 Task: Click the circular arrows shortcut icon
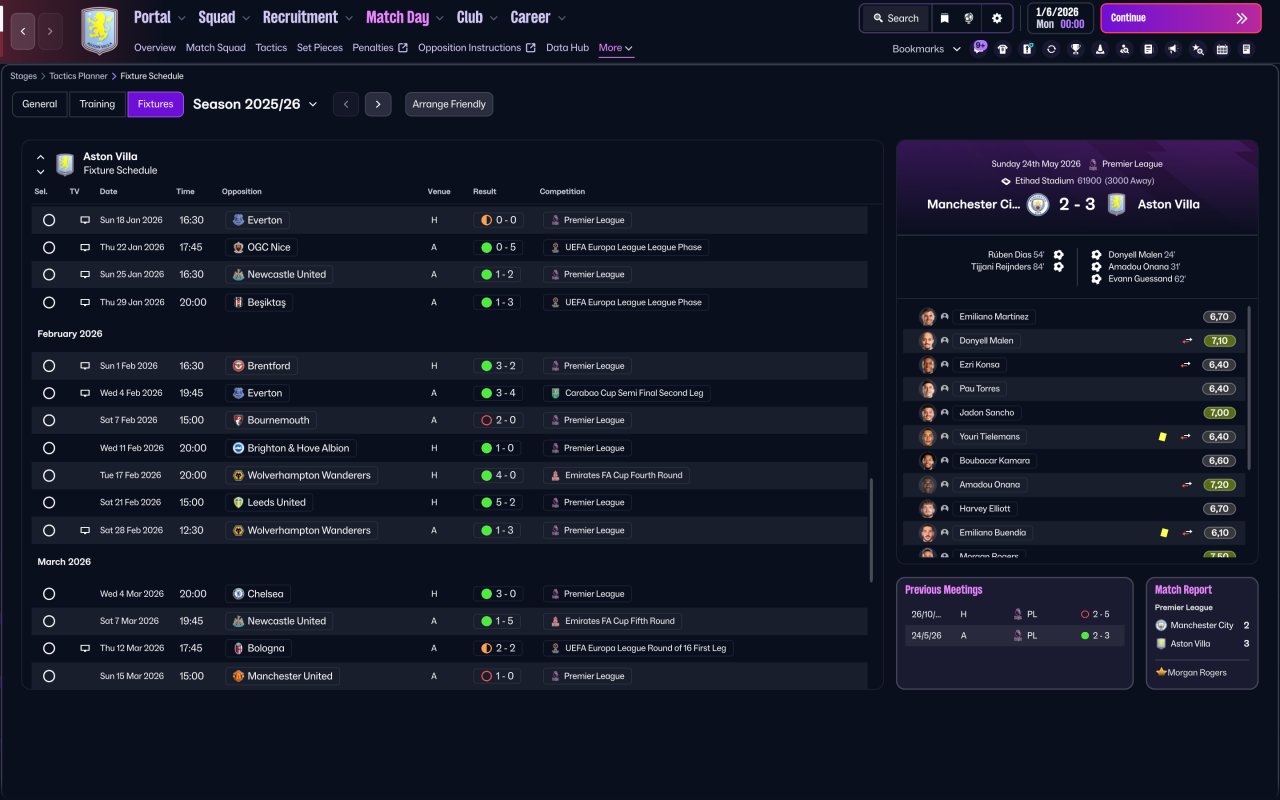[x=1051, y=49]
